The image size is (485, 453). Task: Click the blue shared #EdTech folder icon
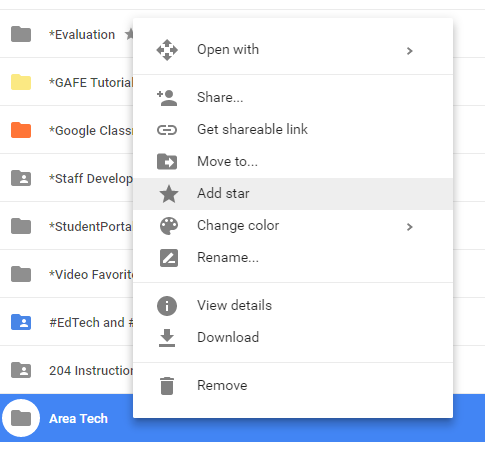point(21,322)
